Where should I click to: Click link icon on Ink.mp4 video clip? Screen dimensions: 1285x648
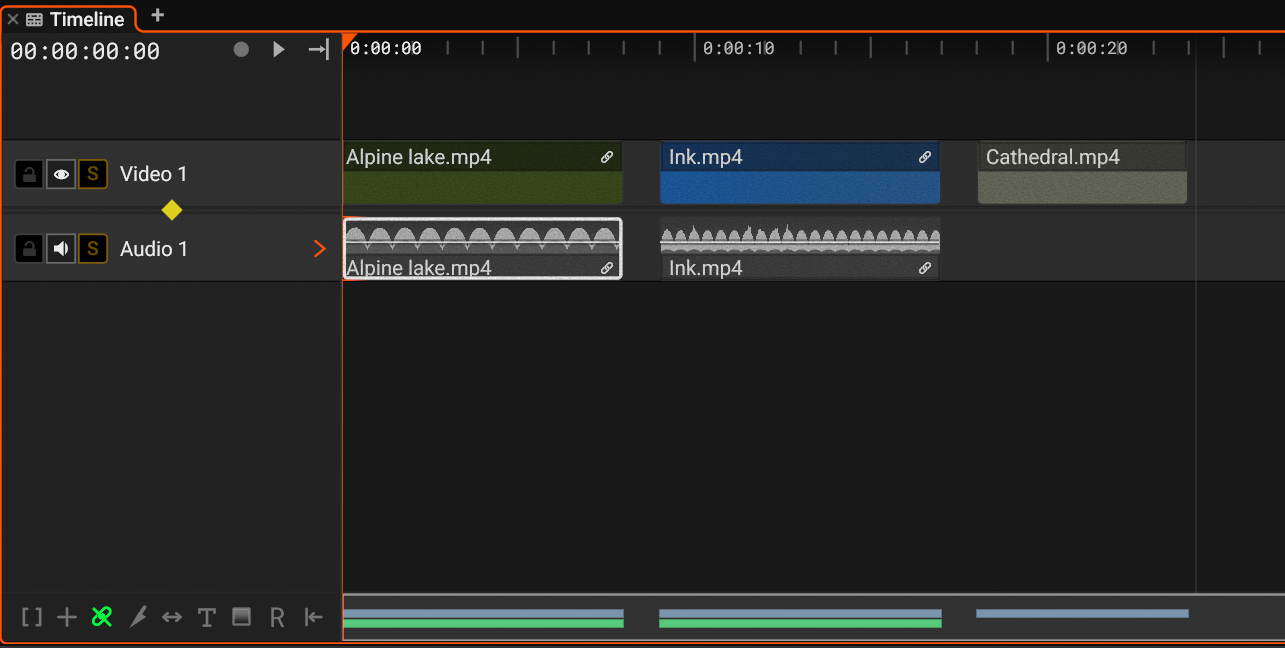pos(925,157)
